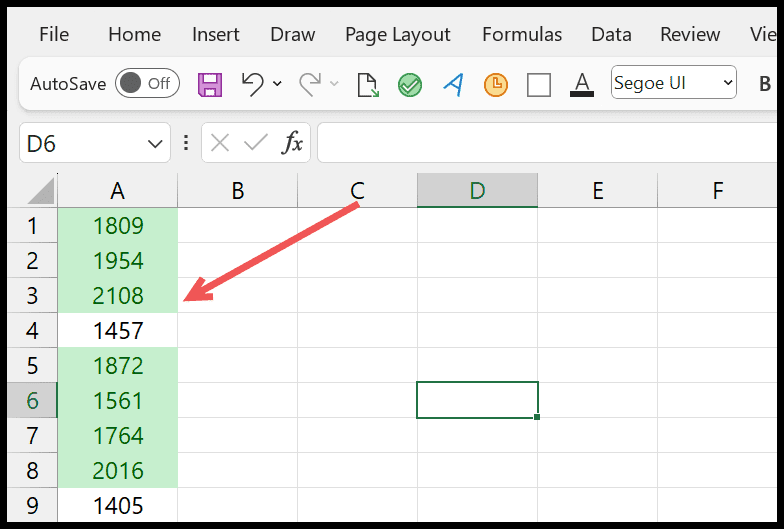Click the Bold B button

tap(764, 84)
